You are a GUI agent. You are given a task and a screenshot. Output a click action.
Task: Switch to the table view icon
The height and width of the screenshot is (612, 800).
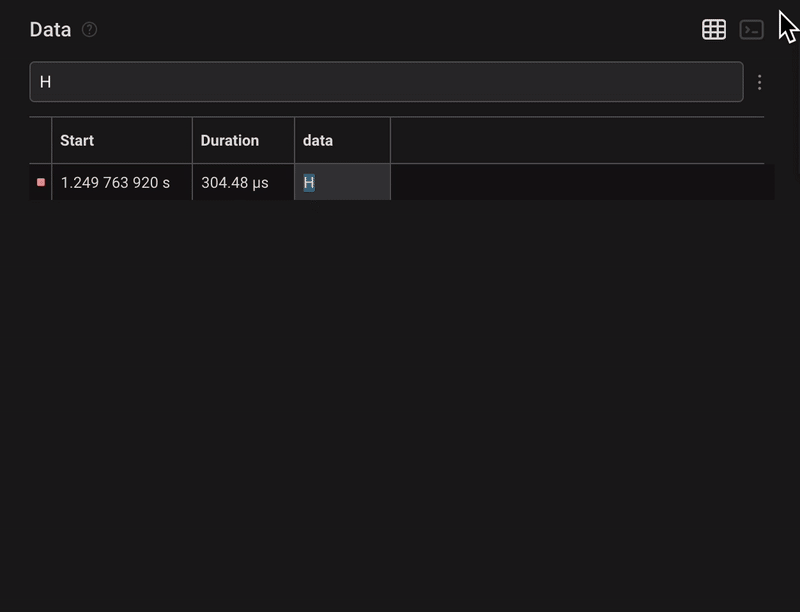point(714,30)
